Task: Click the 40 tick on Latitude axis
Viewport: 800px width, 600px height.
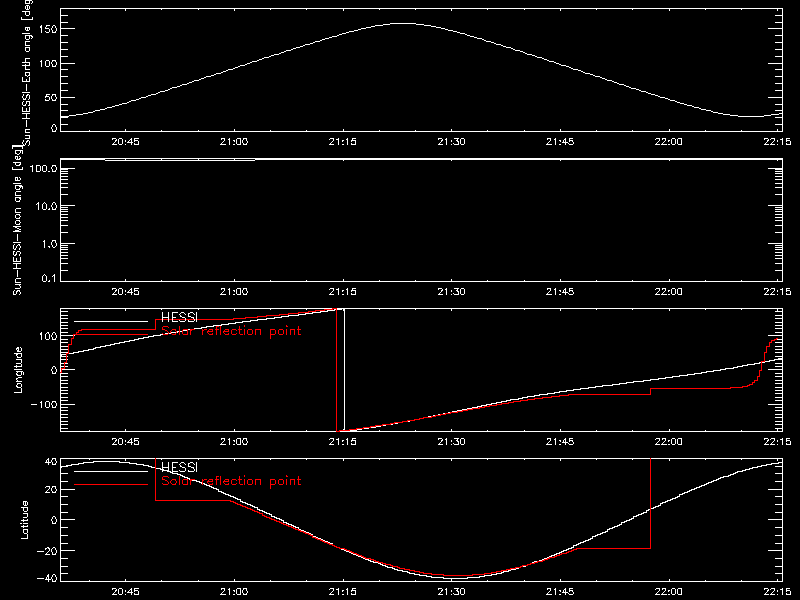Action: (51, 462)
